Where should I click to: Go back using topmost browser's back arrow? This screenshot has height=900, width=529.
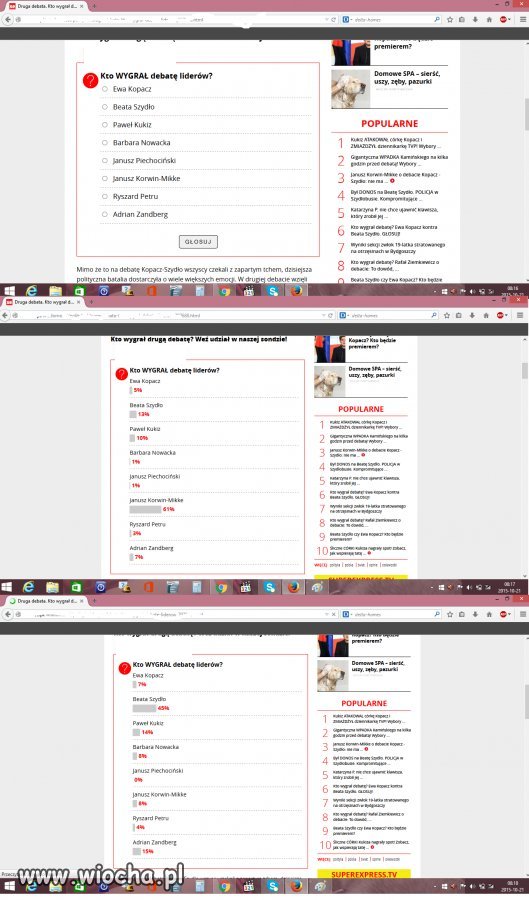[7, 20]
